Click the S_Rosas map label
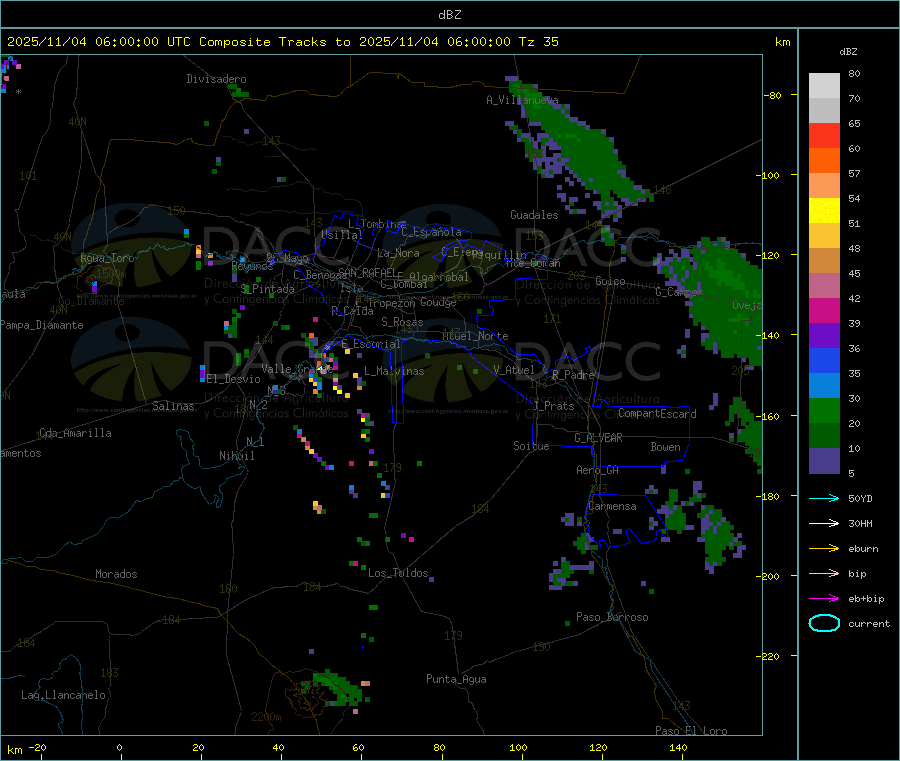This screenshot has width=900, height=761. click(x=402, y=322)
